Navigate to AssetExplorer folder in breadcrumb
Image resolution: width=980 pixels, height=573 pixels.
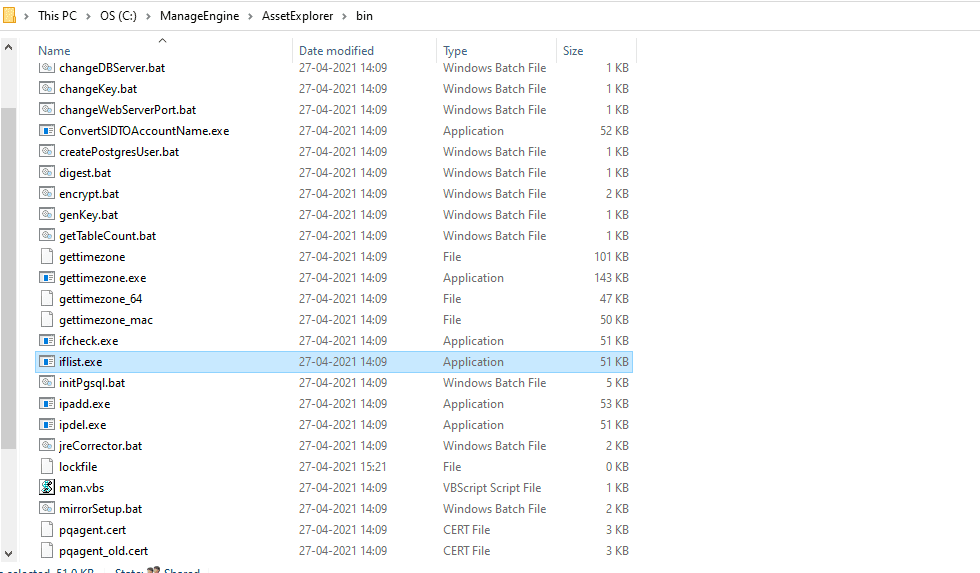pos(298,16)
